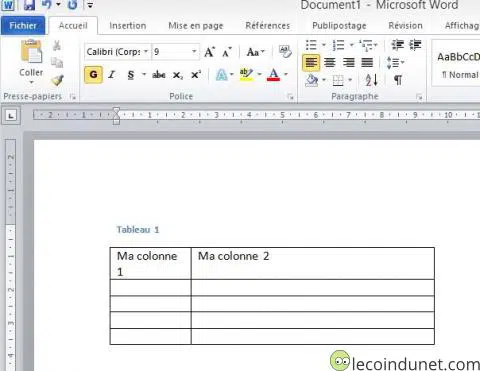The width and height of the screenshot is (480, 371).
Task: Open the Références tab
Action: [x=268, y=26]
